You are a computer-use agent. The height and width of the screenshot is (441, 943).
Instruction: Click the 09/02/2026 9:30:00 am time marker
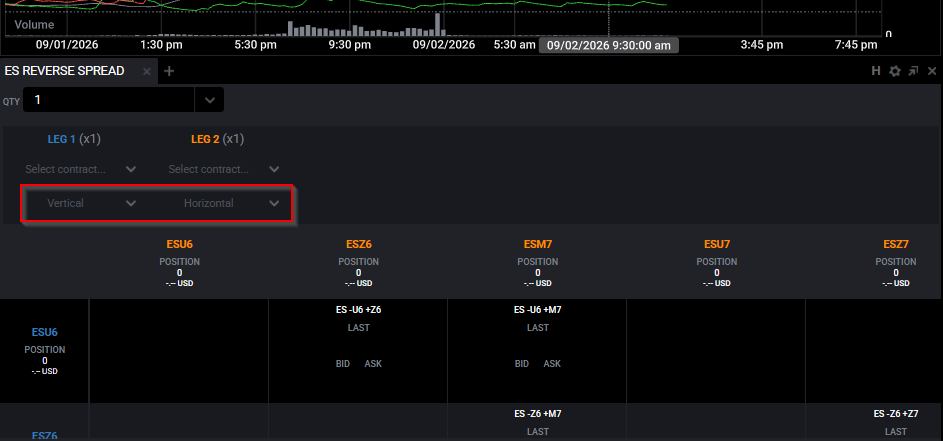609,45
